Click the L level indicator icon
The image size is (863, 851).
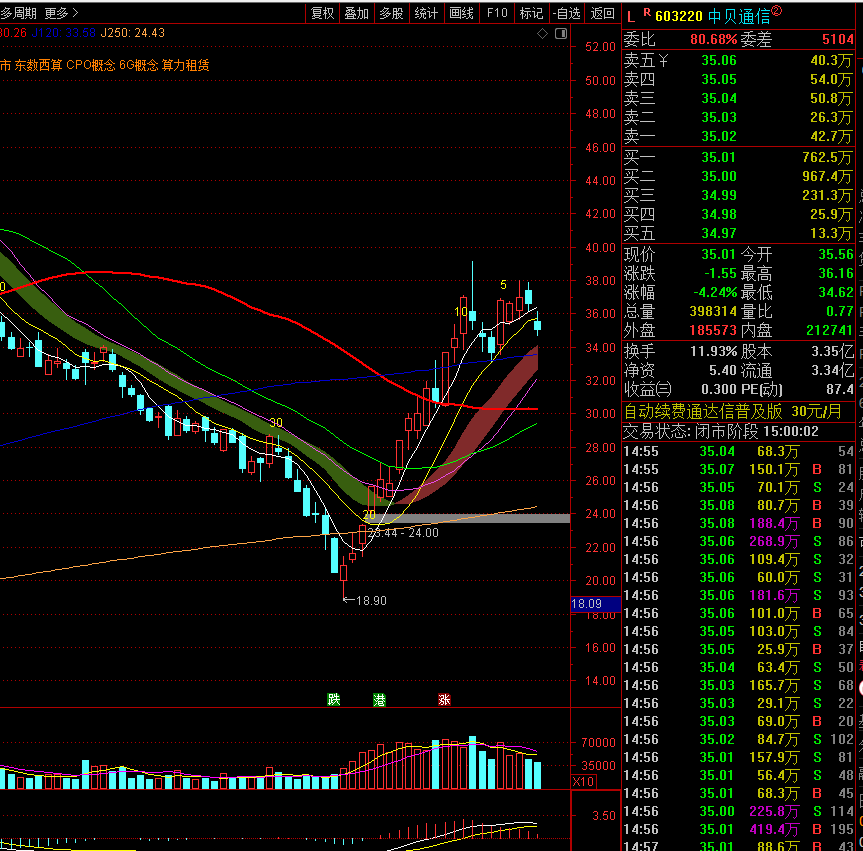tap(630, 17)
